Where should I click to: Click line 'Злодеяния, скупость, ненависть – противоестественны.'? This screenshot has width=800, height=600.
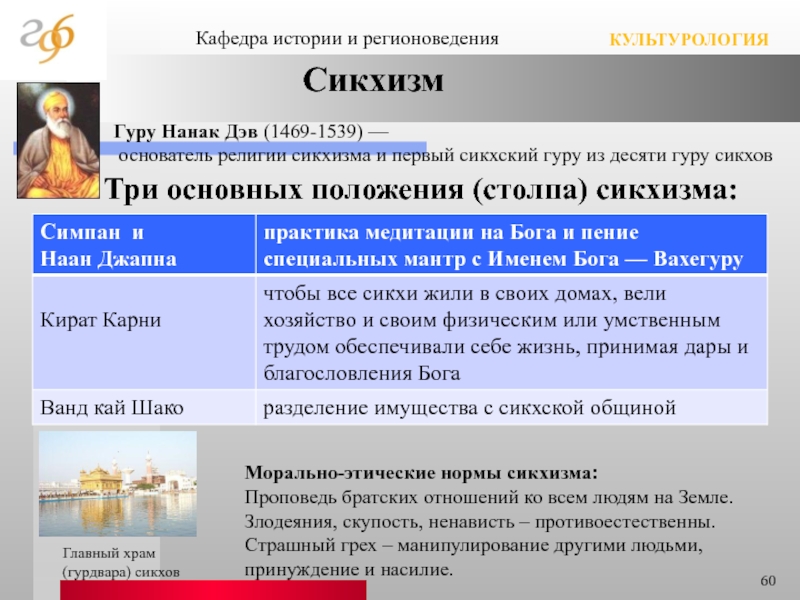[480, 521]
